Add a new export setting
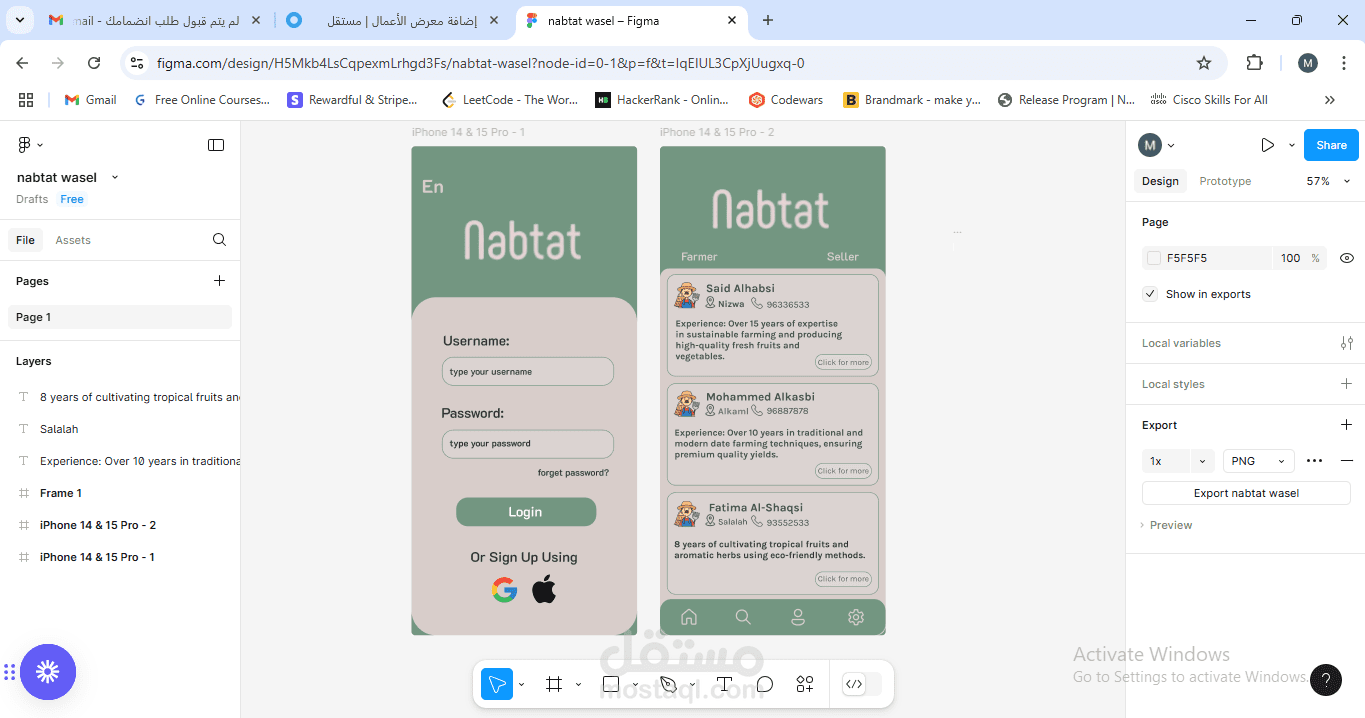 pyautogui.click(x=1346, y=425)
